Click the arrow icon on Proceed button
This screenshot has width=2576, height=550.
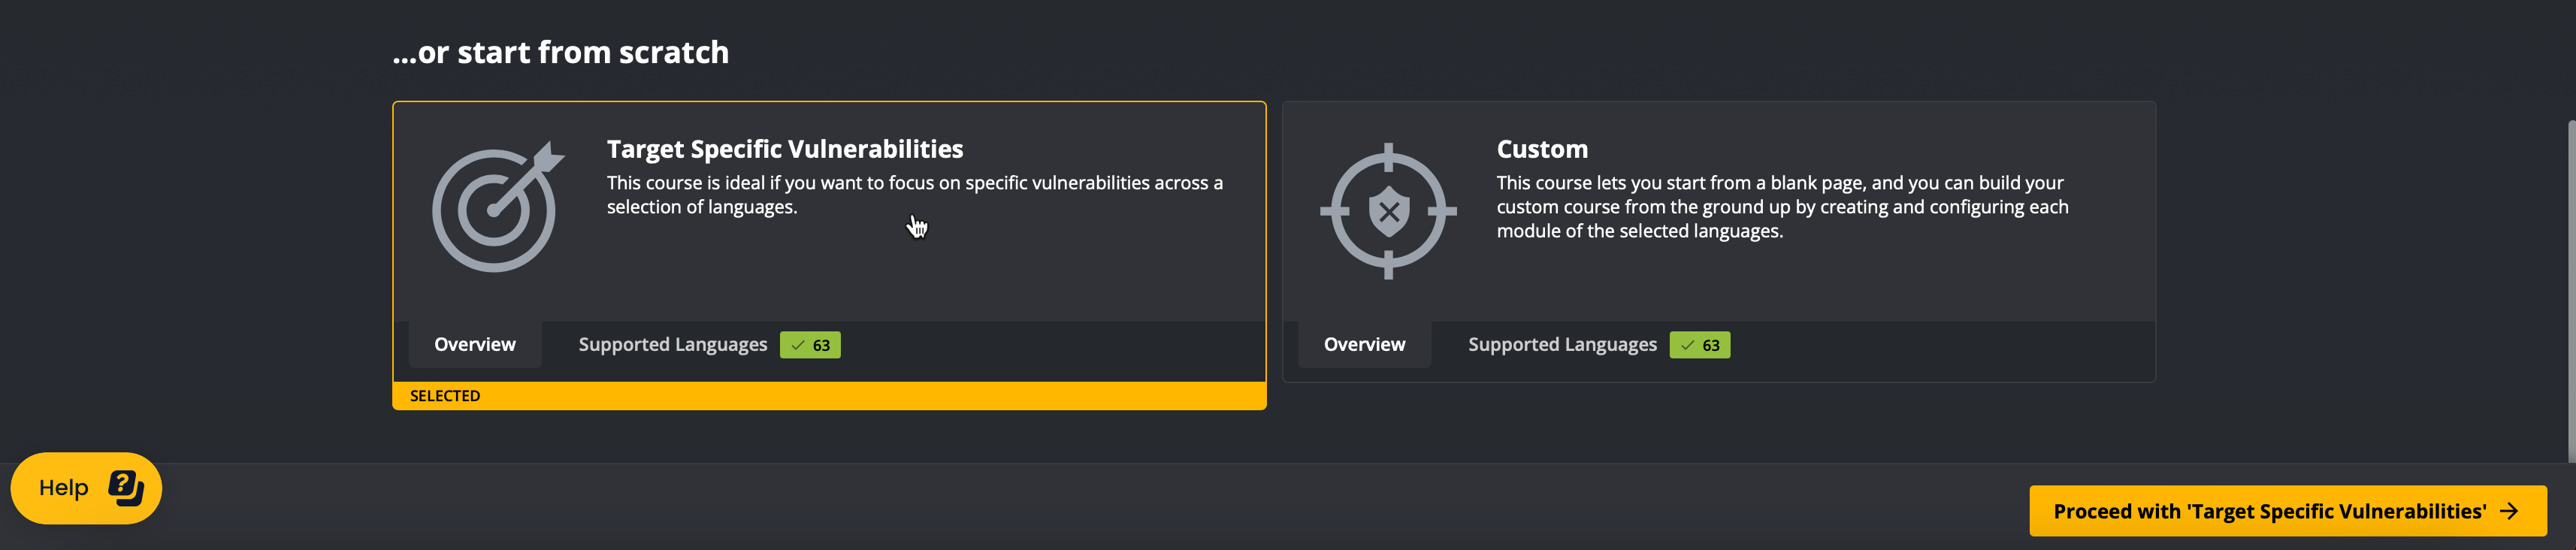[2509, 511]
